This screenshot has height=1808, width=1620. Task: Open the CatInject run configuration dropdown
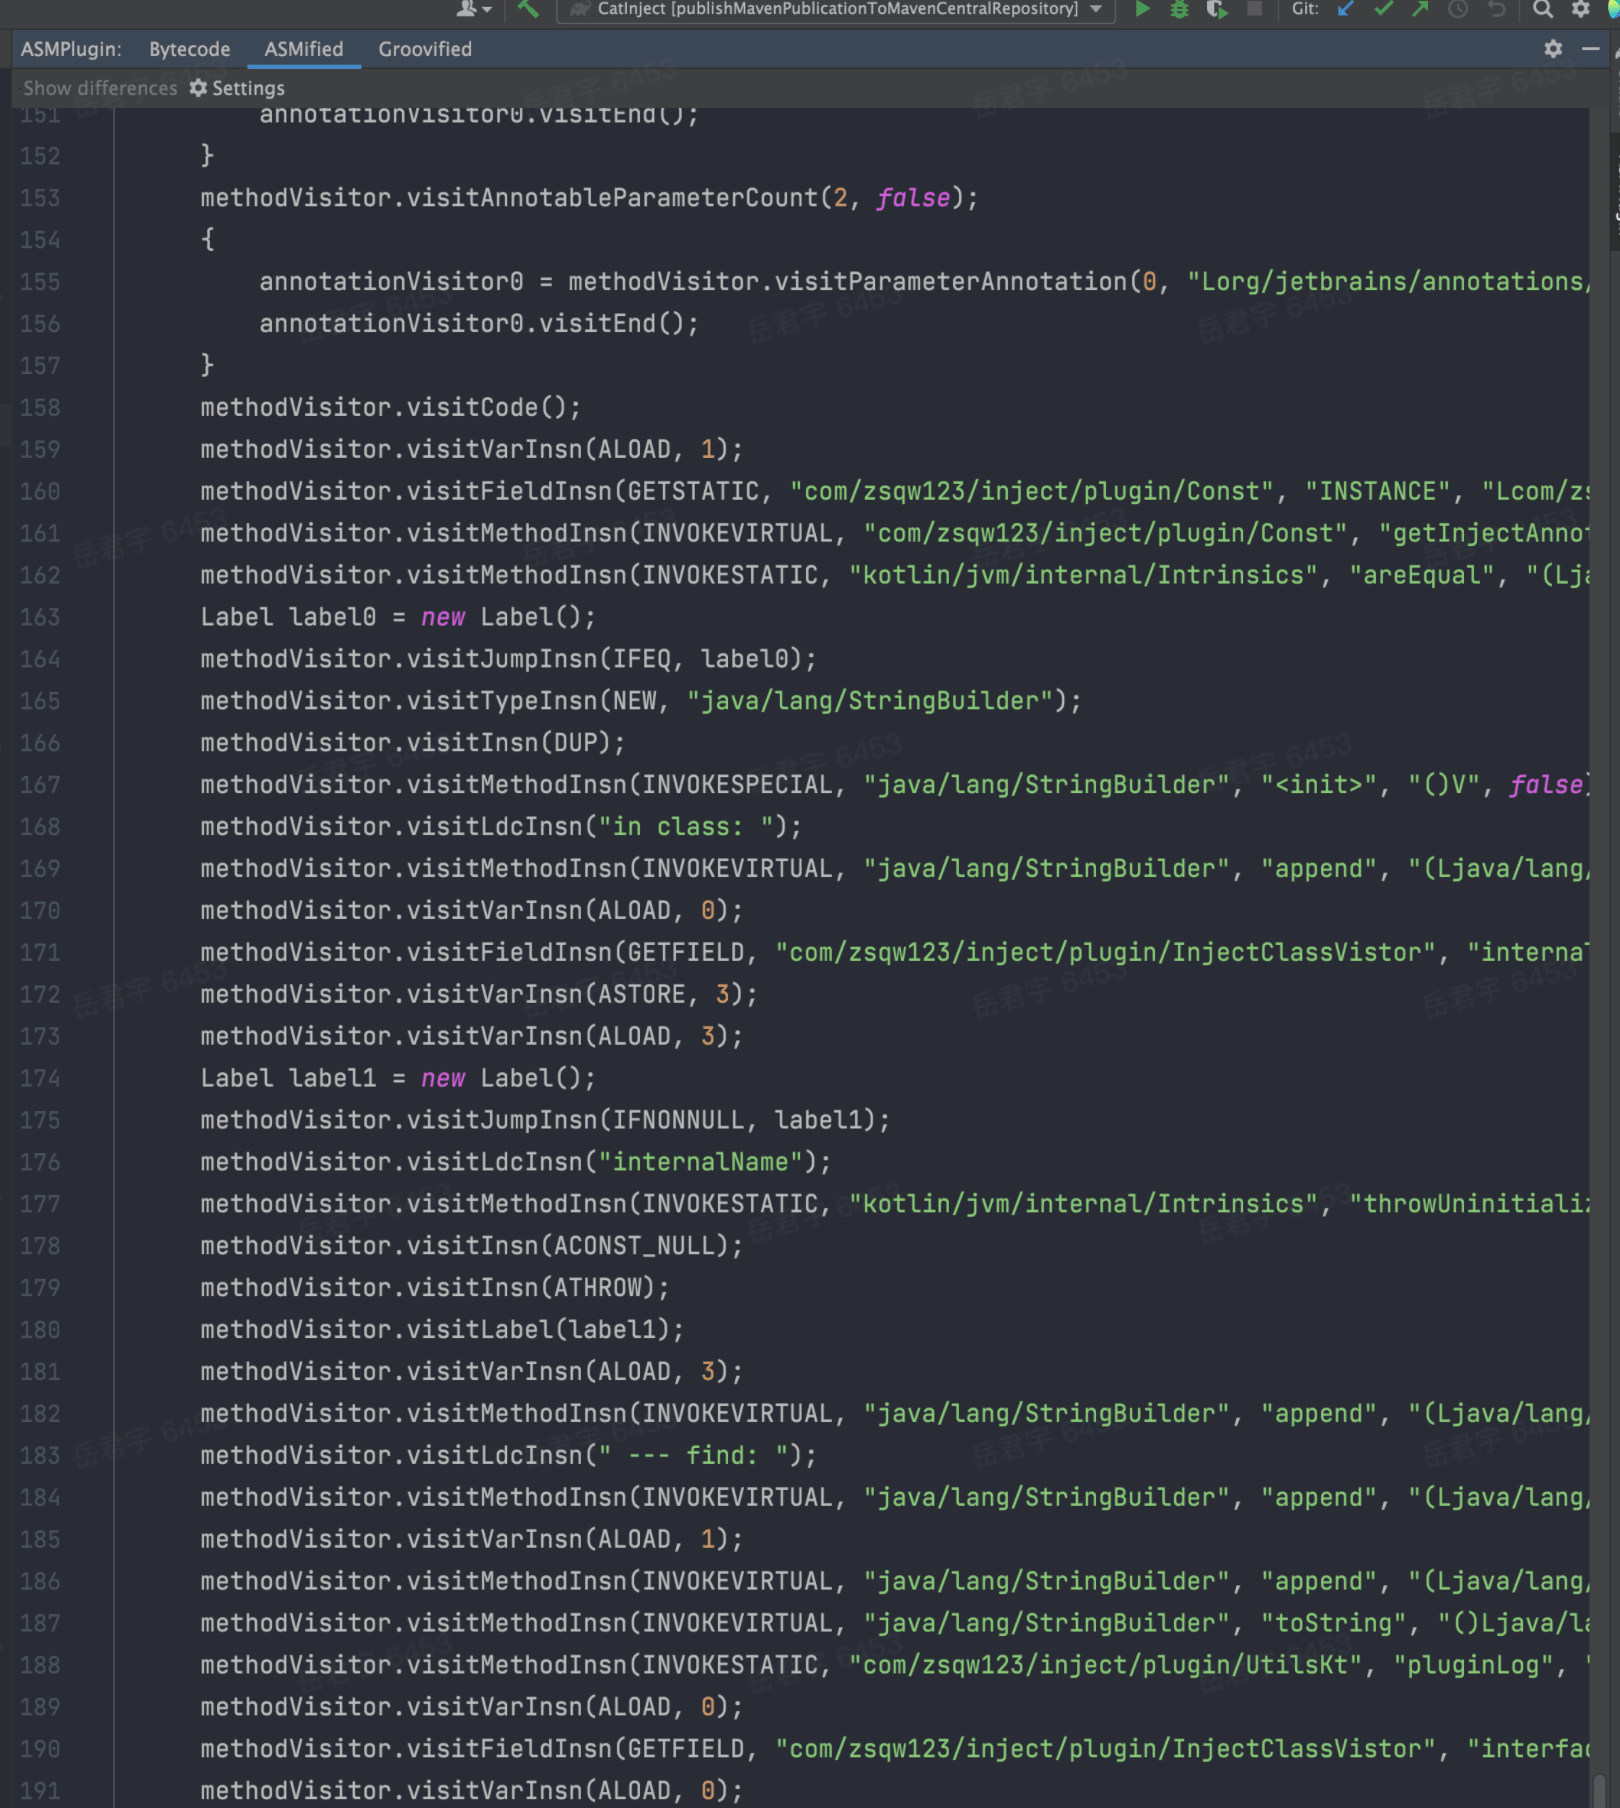click(x=836, y=9)
